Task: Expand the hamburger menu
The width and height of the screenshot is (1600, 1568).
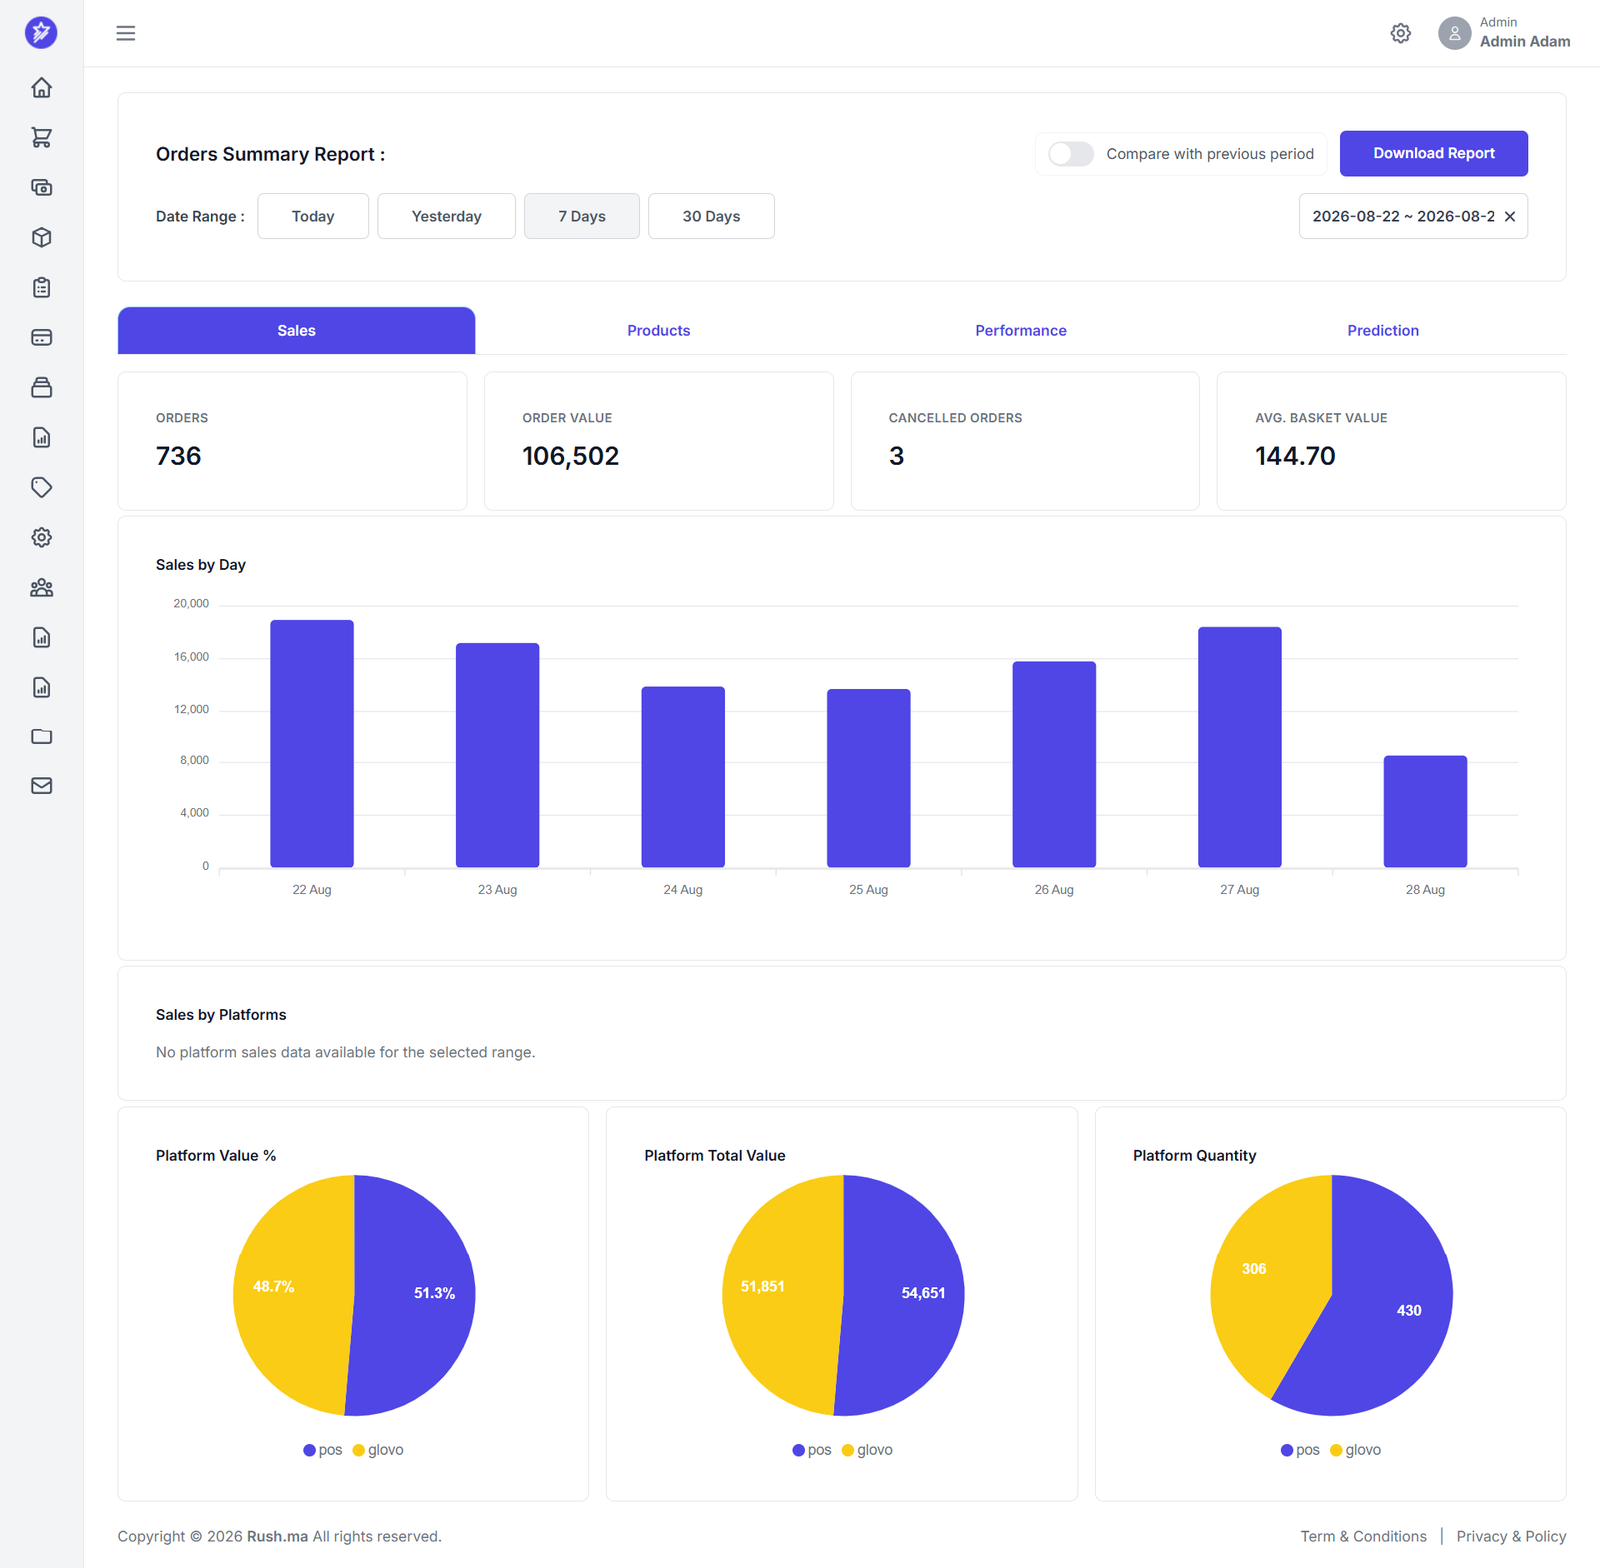Action: (126, 33)
